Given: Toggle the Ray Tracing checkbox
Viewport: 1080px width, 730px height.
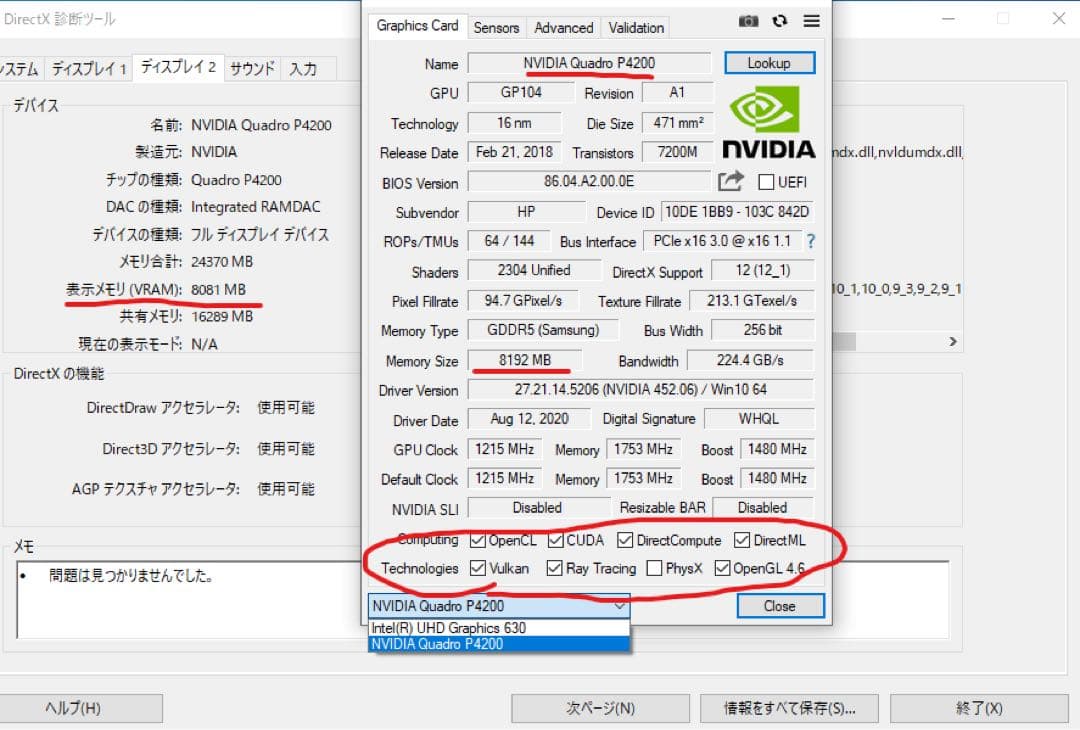Looking at the screenshot, I should point(553,568).
